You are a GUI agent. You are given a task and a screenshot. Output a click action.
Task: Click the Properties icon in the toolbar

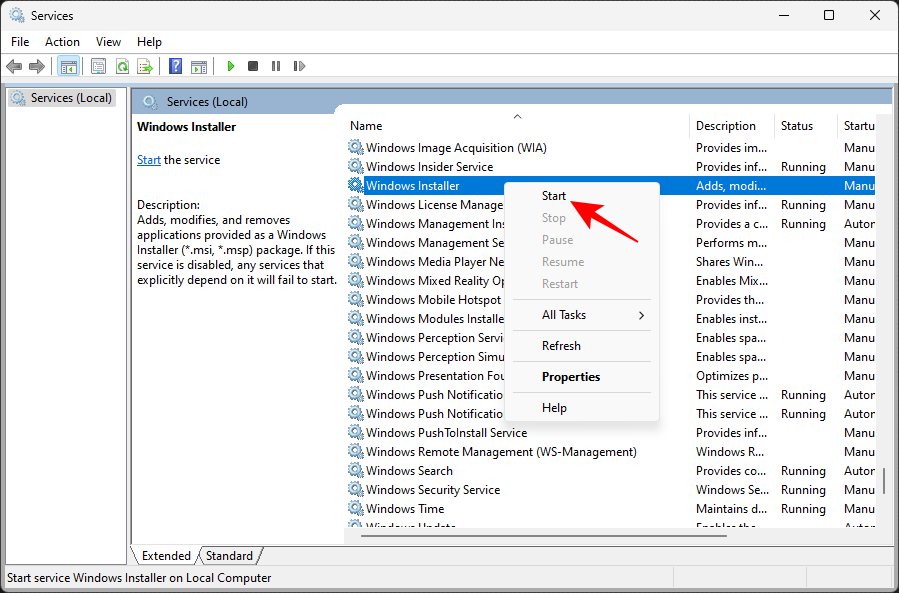[x=97, y=66]
